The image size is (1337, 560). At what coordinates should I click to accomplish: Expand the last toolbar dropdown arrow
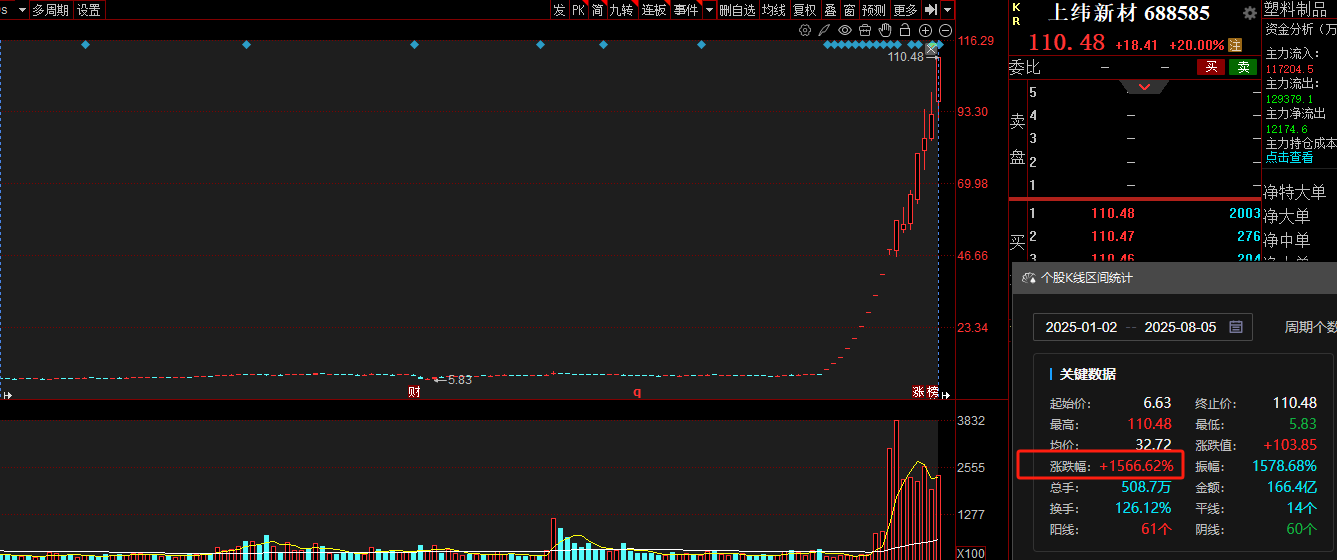[947, 10]
